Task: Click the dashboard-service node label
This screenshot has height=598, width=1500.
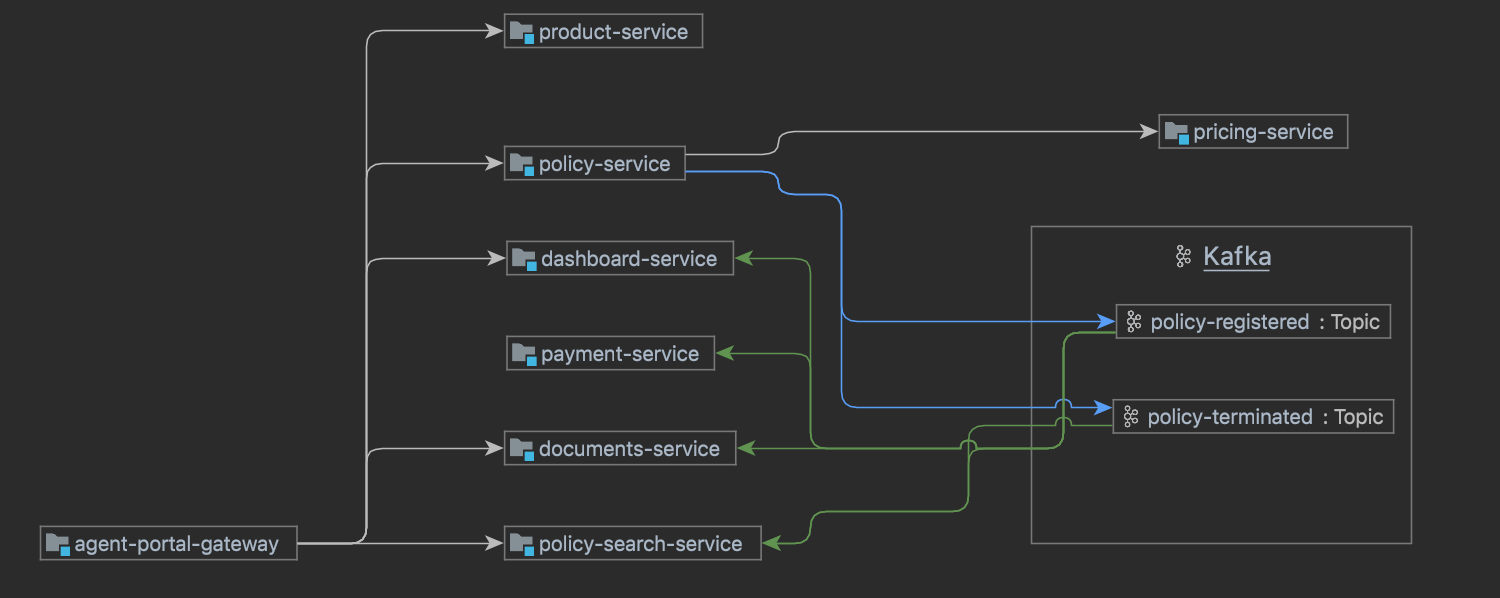Action: [x=629, y=259]
